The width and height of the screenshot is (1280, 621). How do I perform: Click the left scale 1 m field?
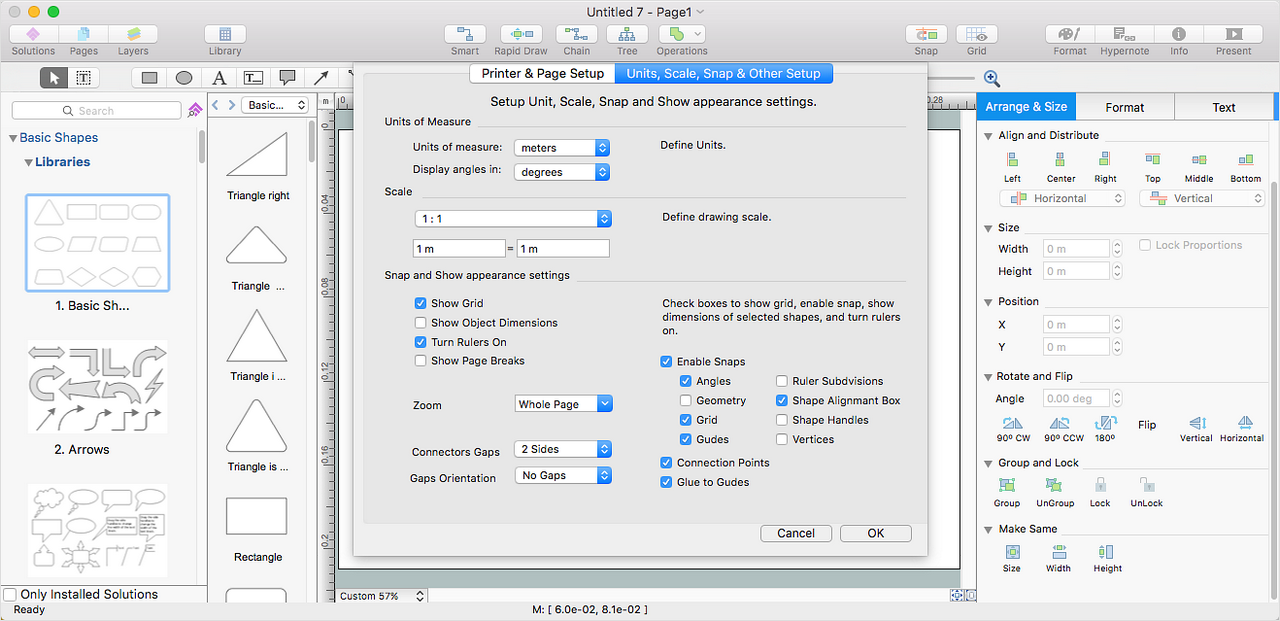tap(460, 248)
